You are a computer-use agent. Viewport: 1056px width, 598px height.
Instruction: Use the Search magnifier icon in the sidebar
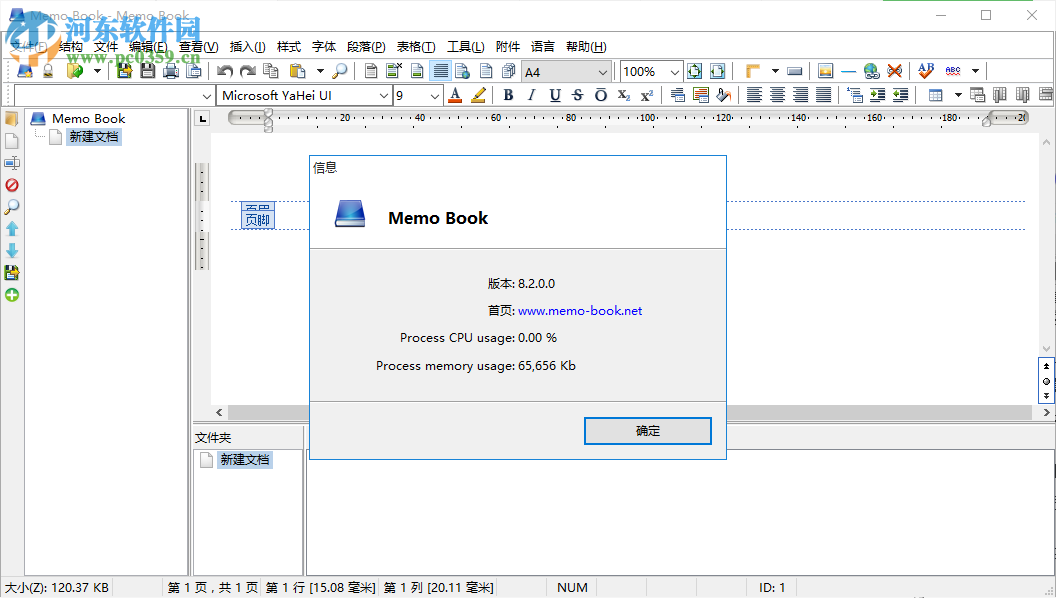[x=12, y=207]
